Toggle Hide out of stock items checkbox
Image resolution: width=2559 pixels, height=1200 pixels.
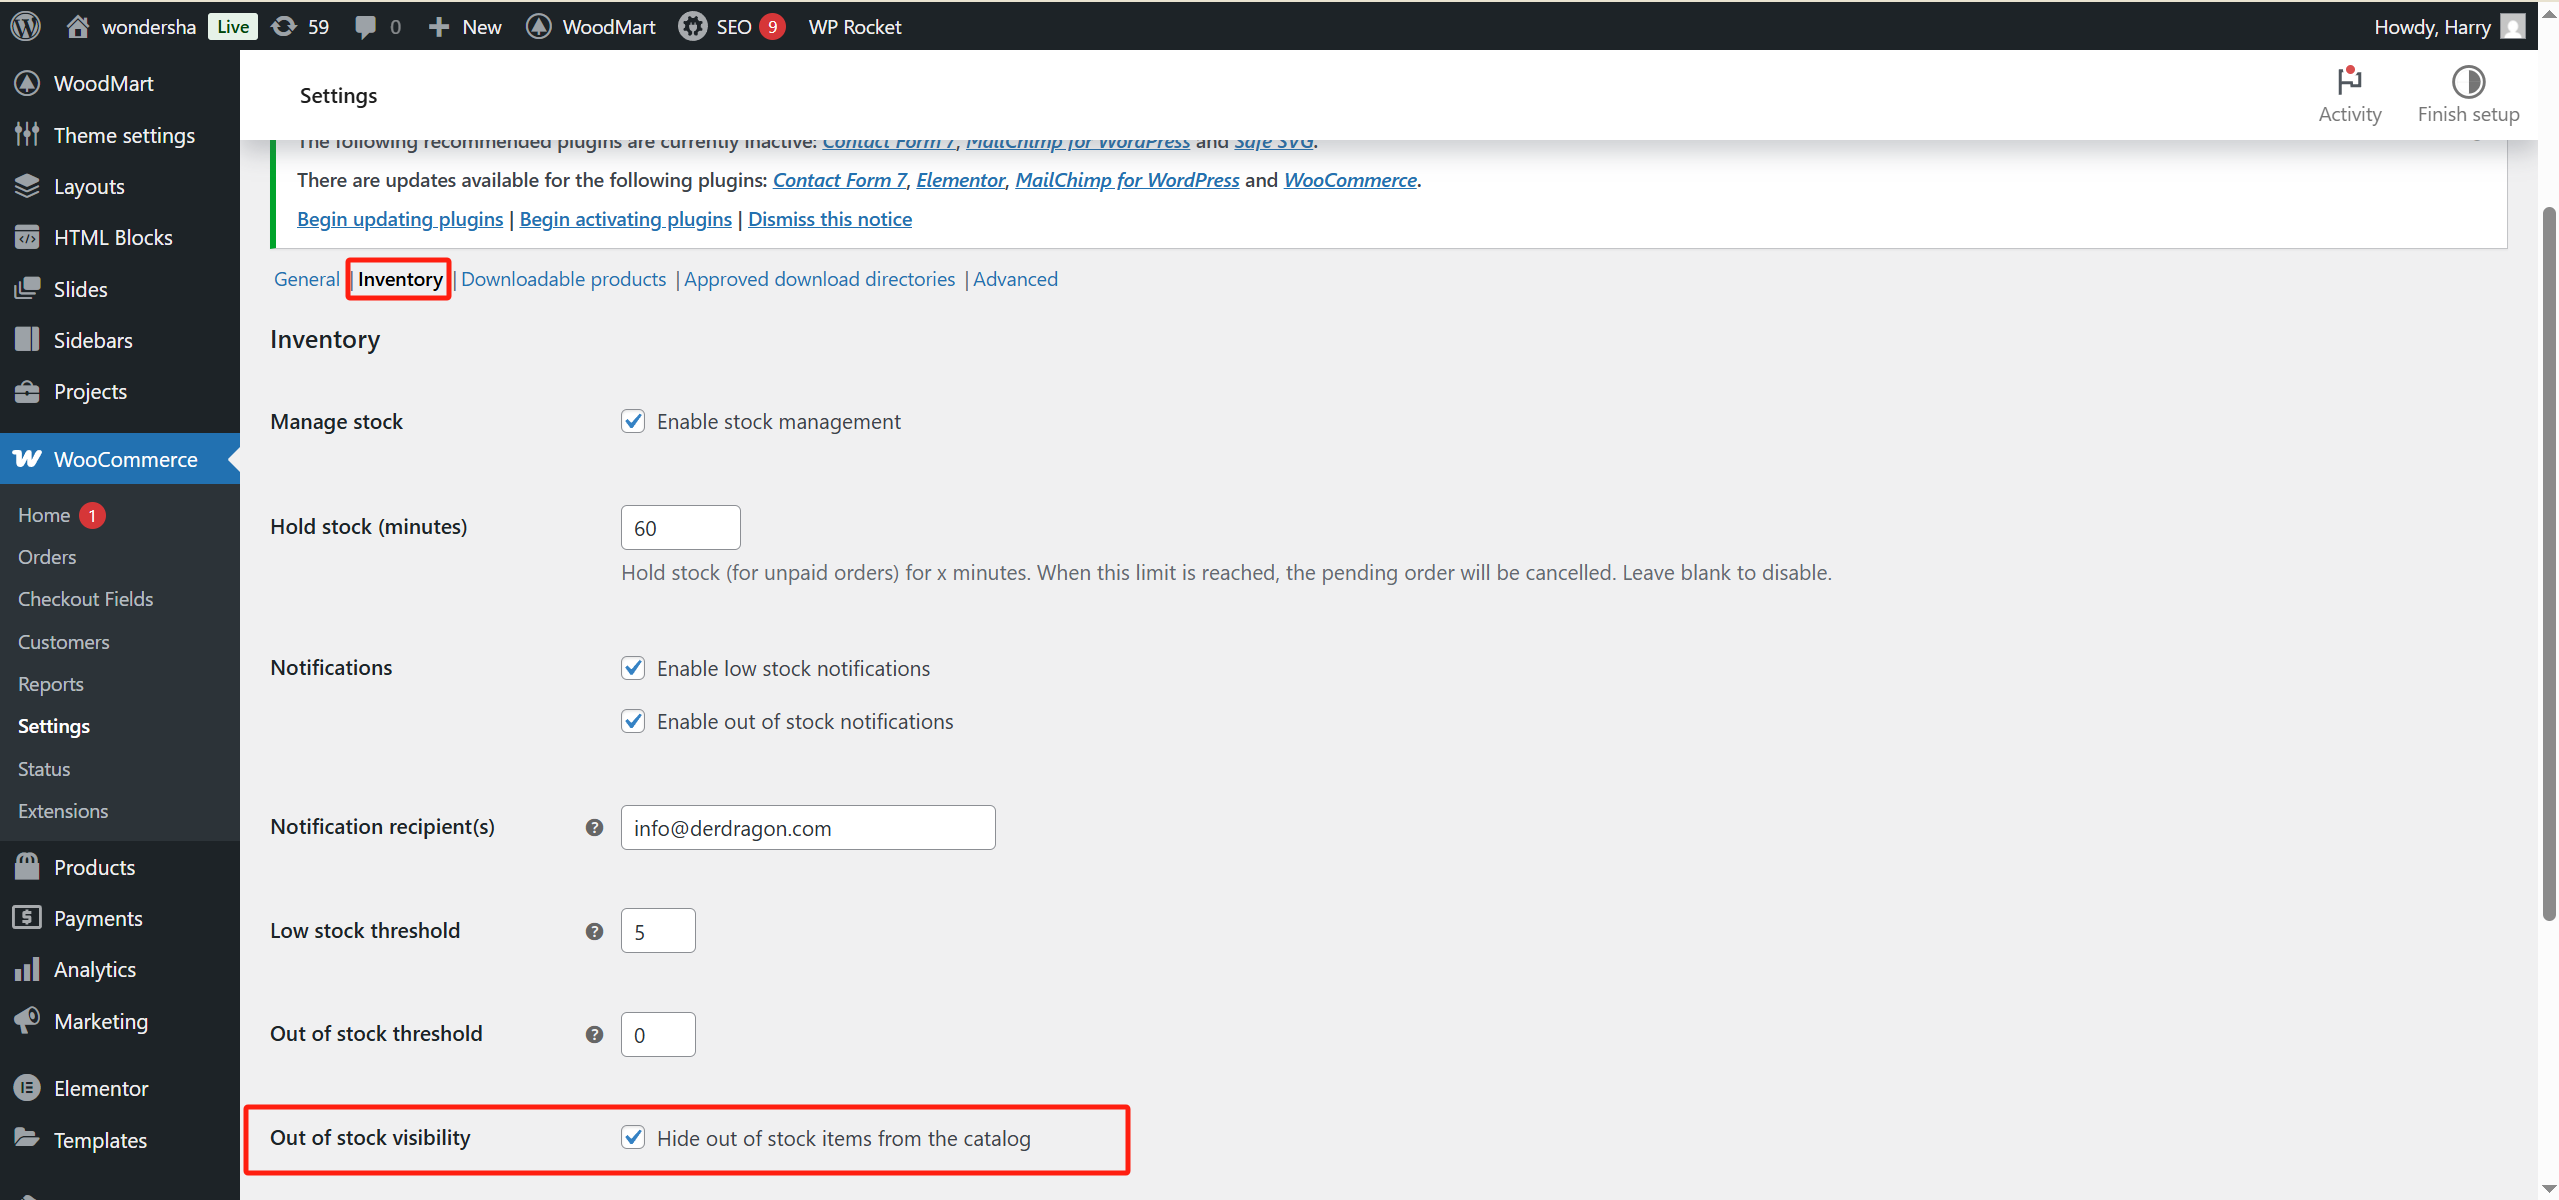(x=633, y=1137)
